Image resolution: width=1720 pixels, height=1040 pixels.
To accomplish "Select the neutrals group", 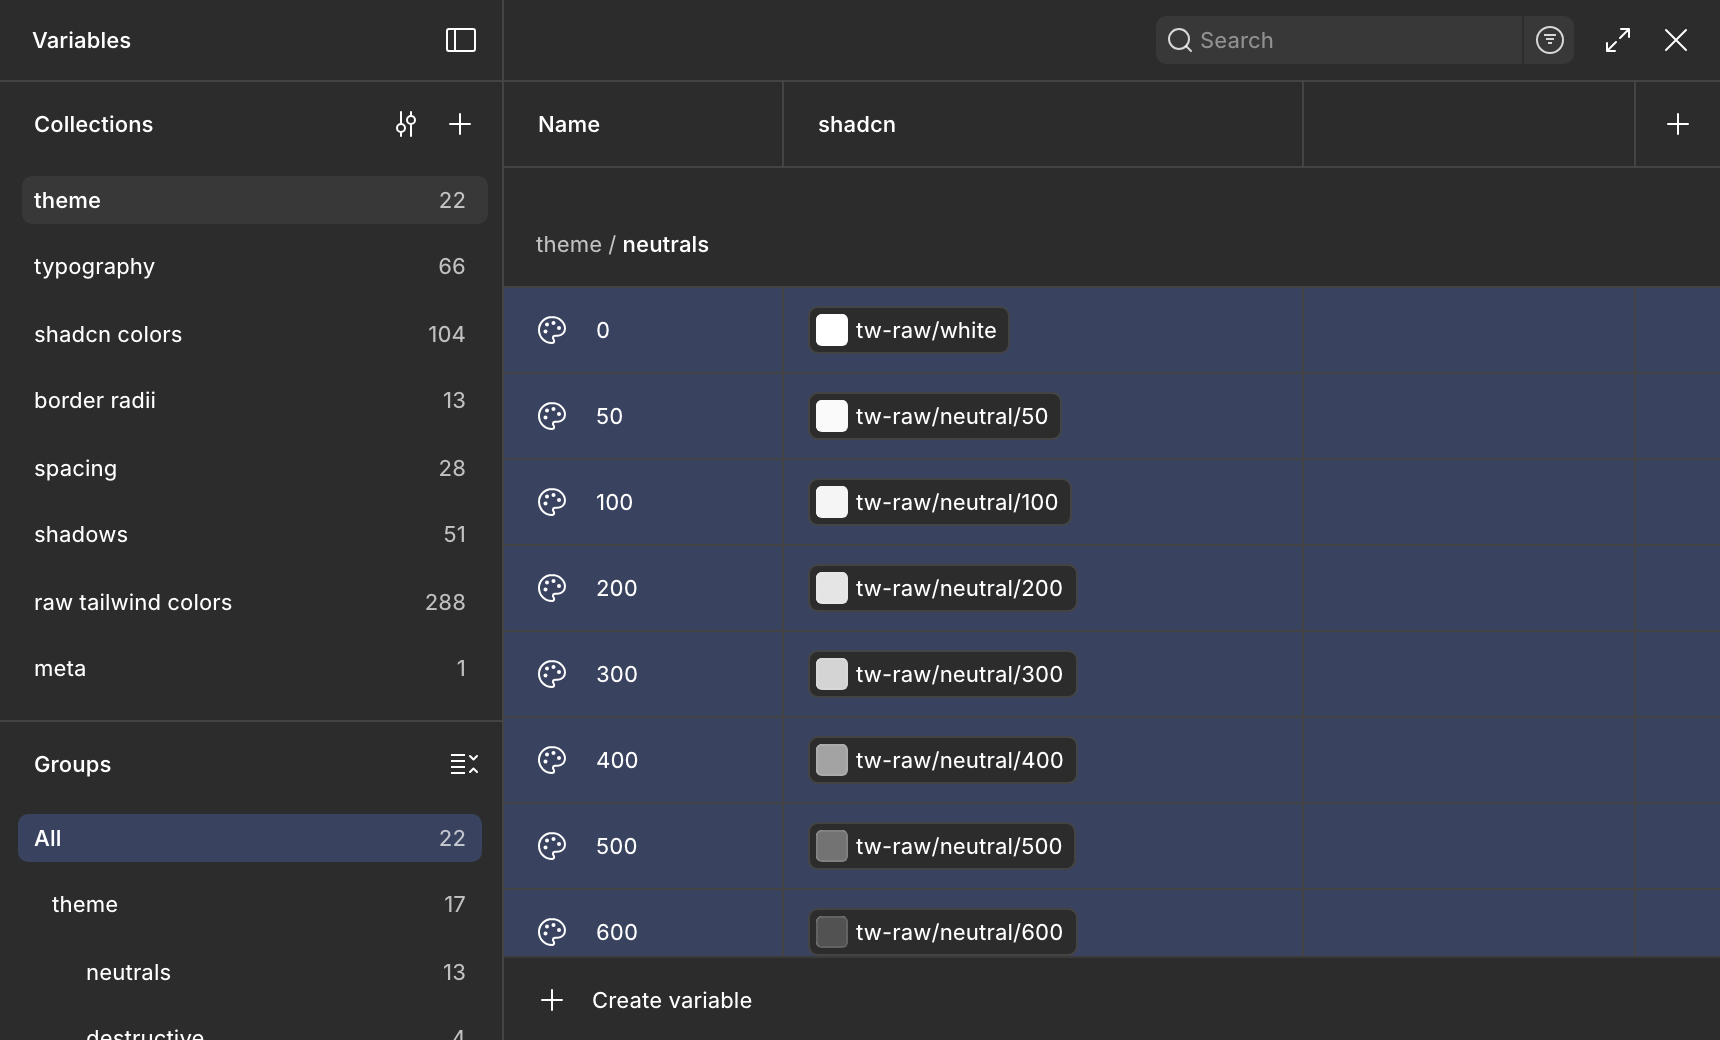I will coord(250,972).
